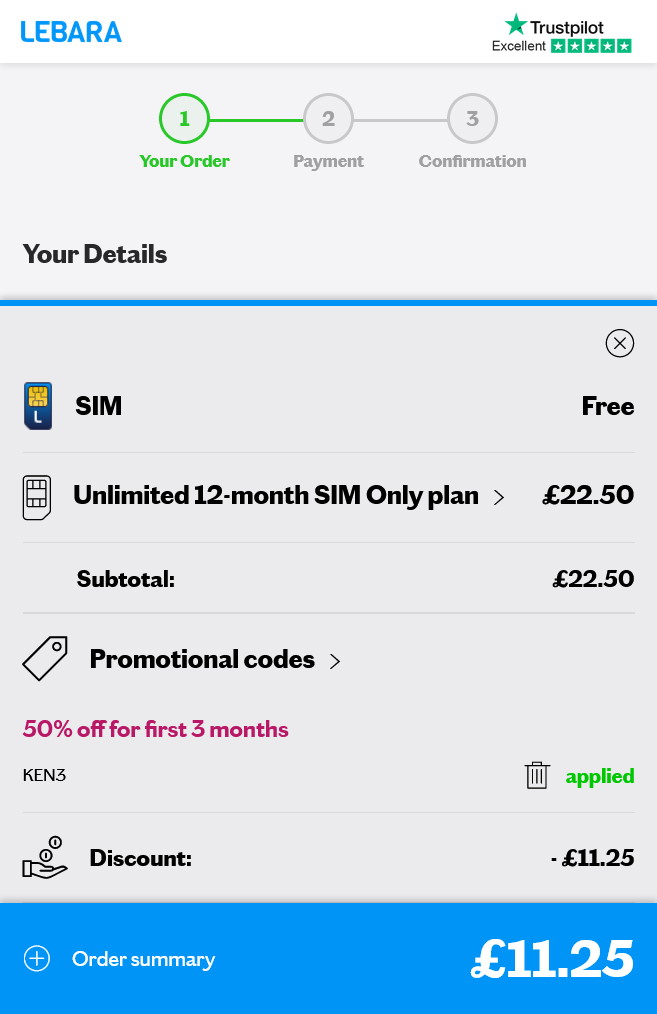Click the mobile plan icon beside Unlimited plan
657x1014 pixels.
pos(36,496)
